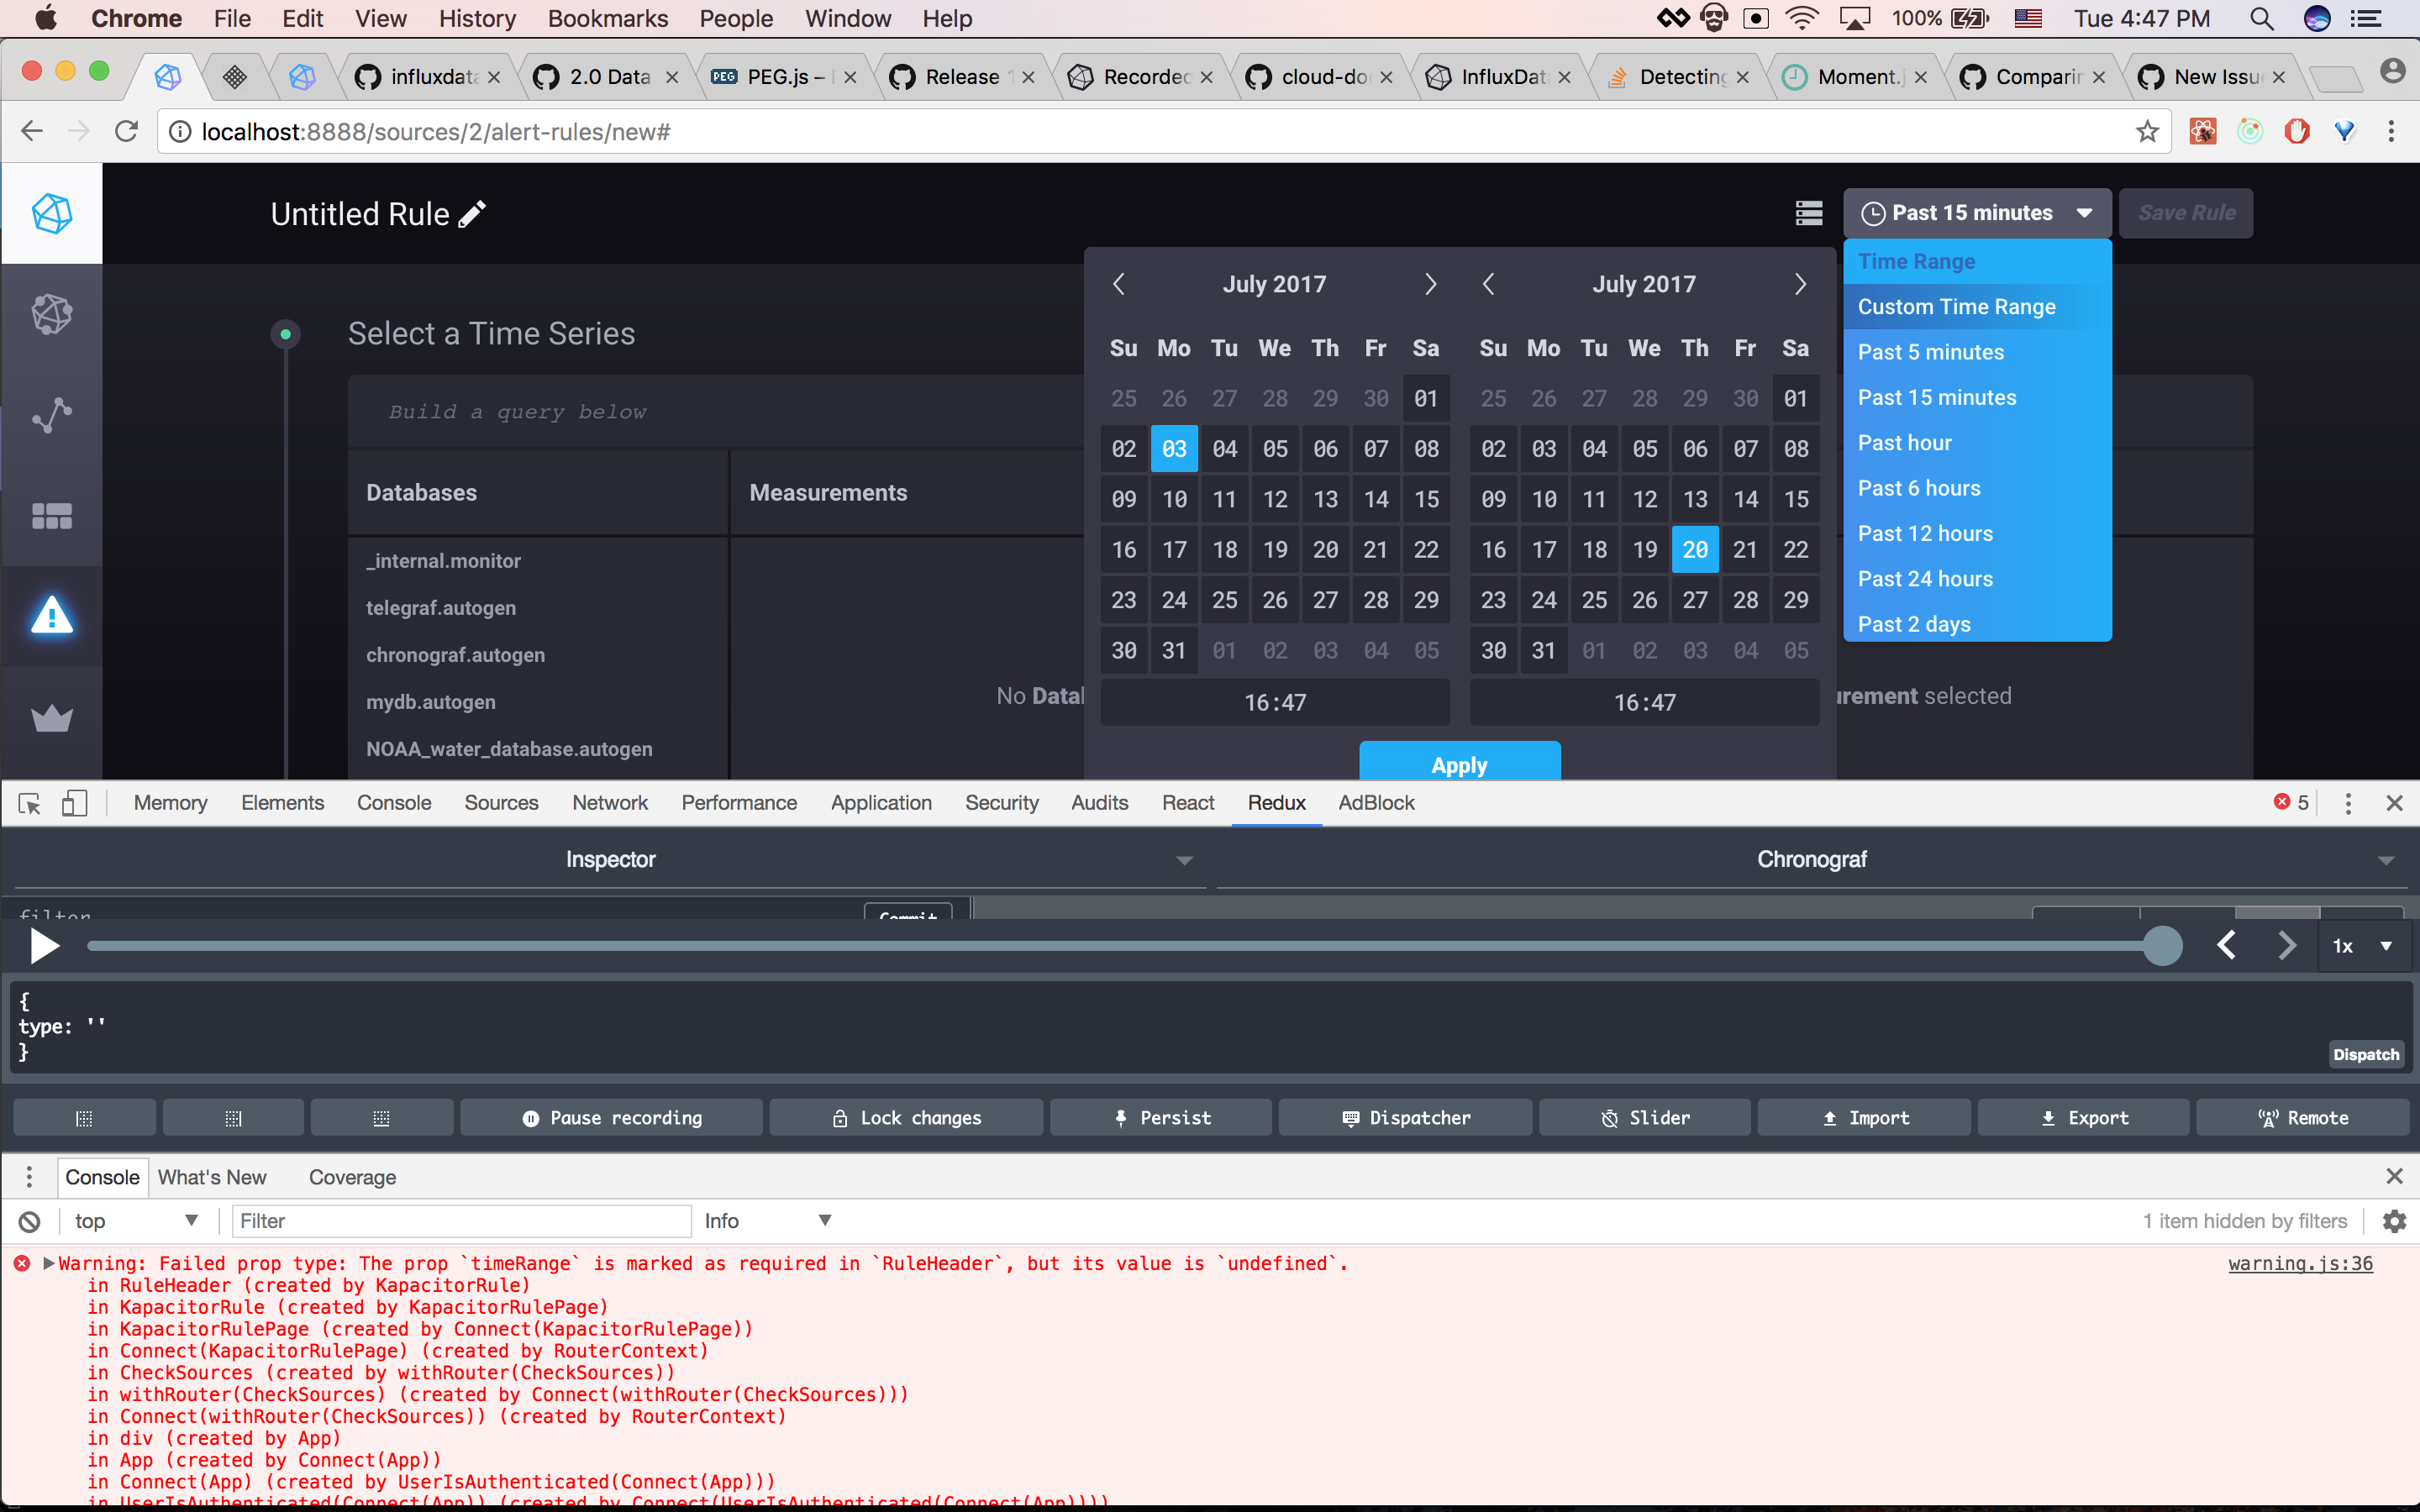Click the edit pencil next to Untitled Rule
Viewport: 2420px width, 1512px height.
(473, 213)
